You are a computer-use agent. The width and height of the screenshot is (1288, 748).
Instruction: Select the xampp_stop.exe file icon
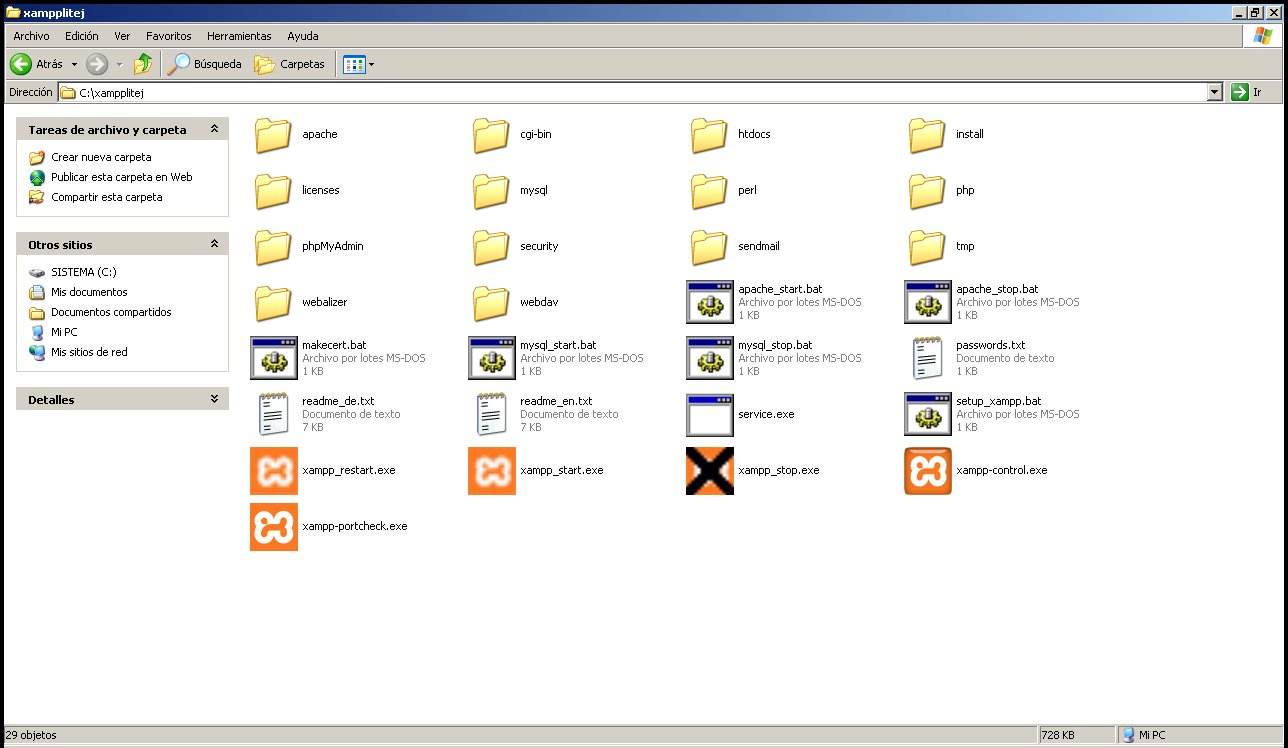point(709,470)
